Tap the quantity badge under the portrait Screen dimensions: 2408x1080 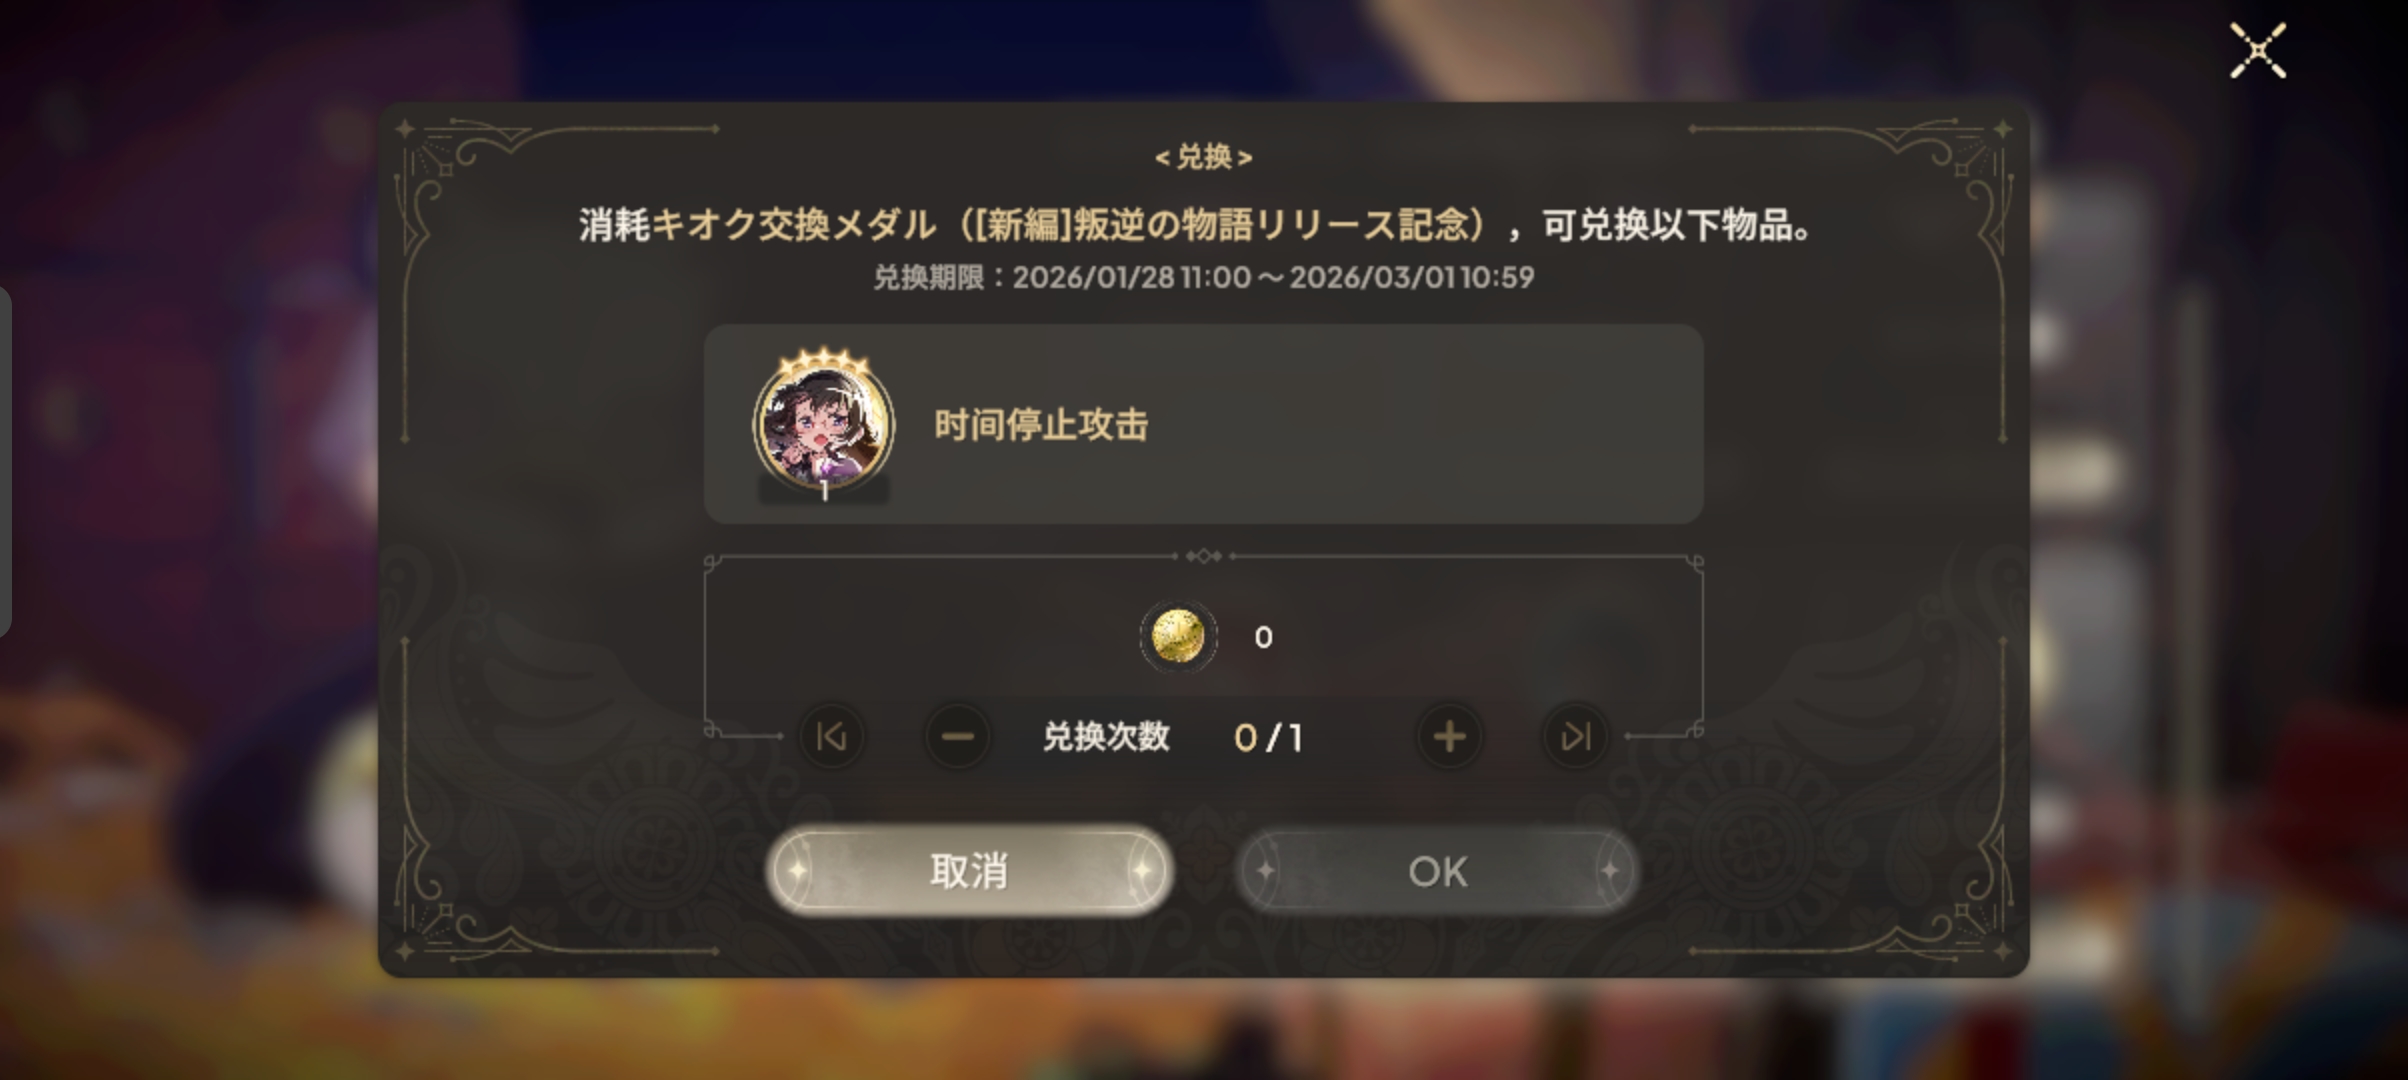(824, 490)
